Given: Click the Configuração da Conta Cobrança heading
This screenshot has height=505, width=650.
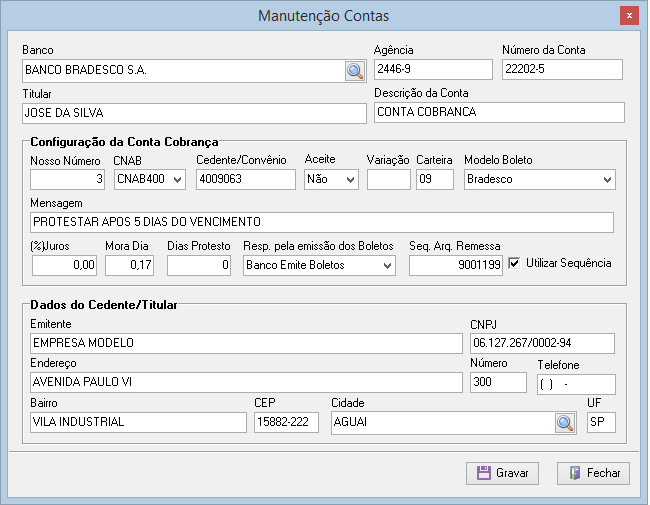Looking at the screenshot, I should (124, 142).
